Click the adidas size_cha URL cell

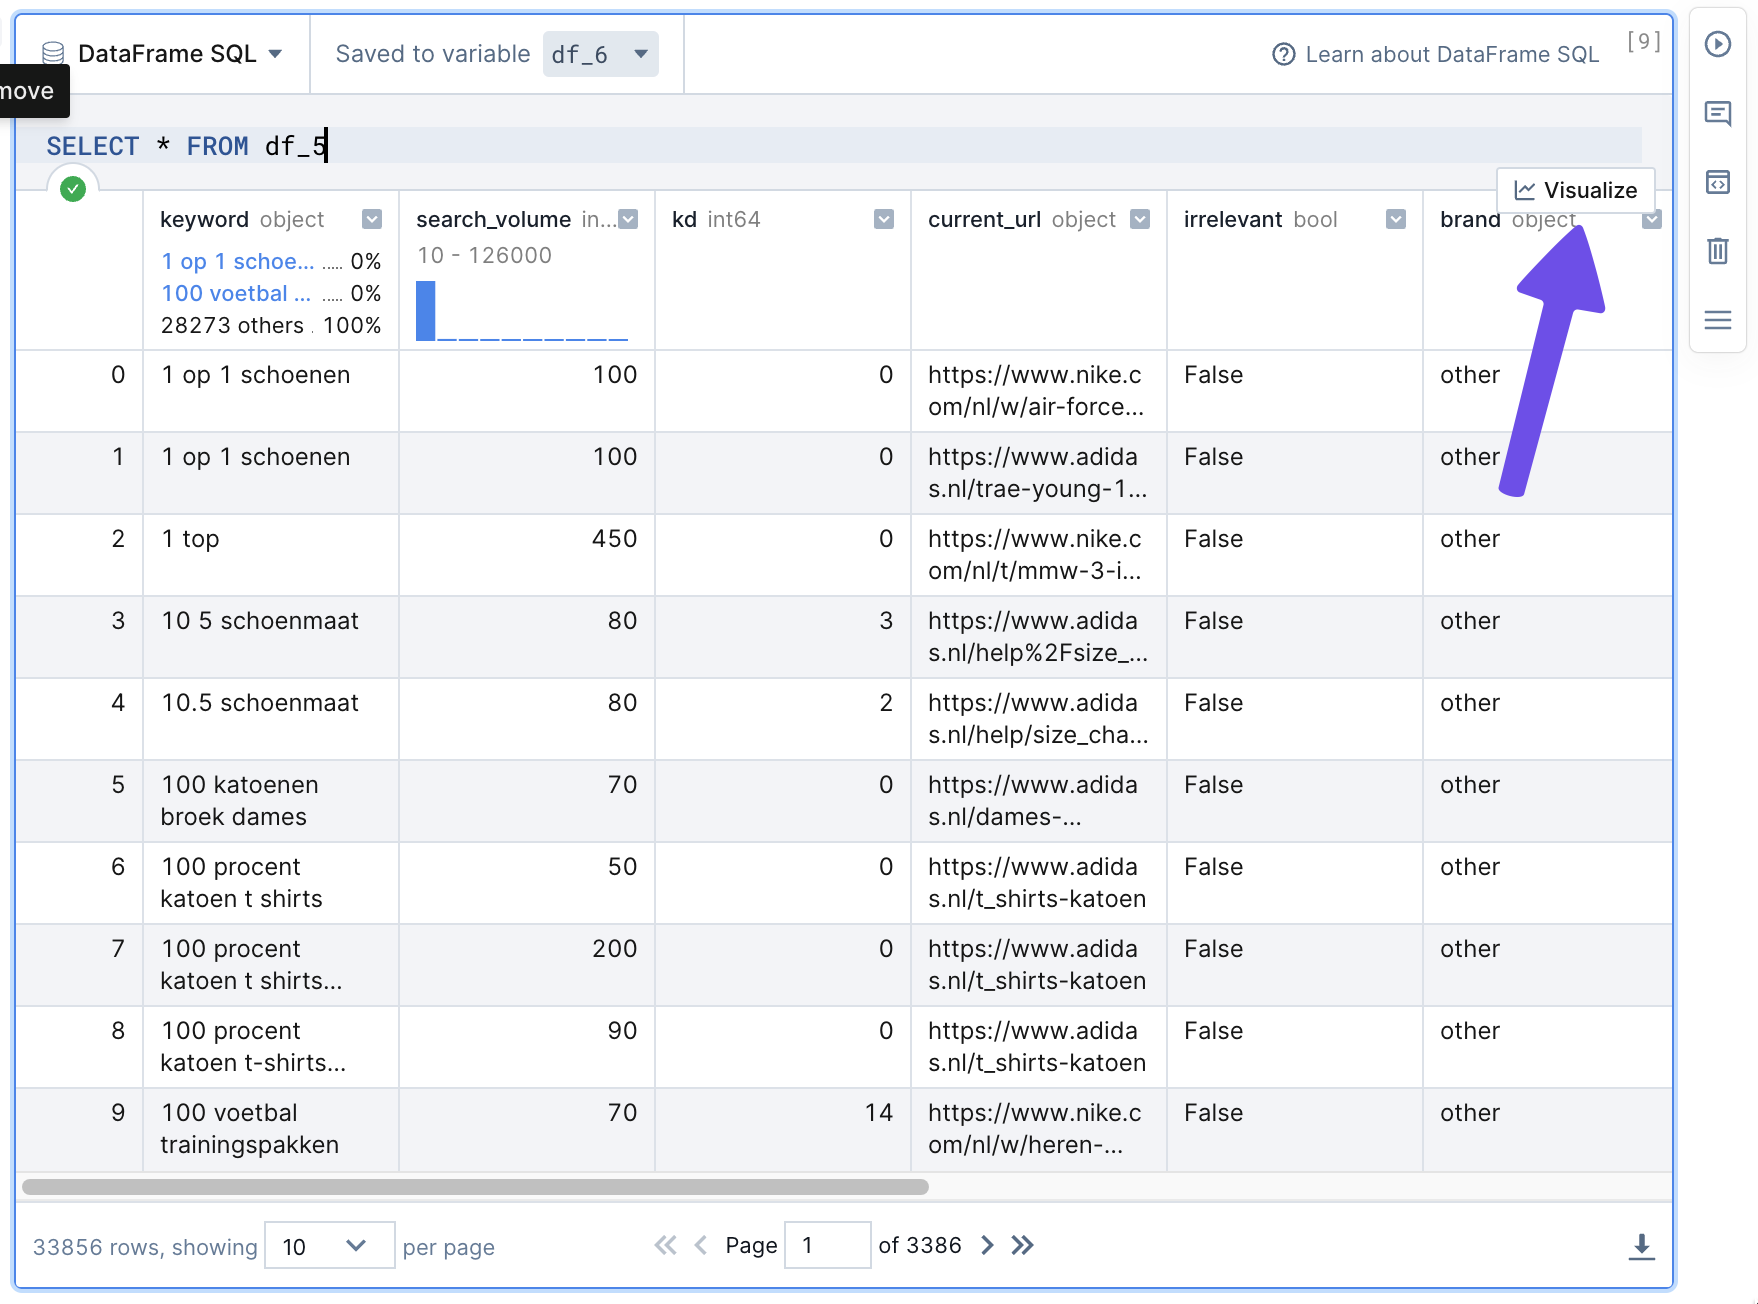[x=1039, y=719]
